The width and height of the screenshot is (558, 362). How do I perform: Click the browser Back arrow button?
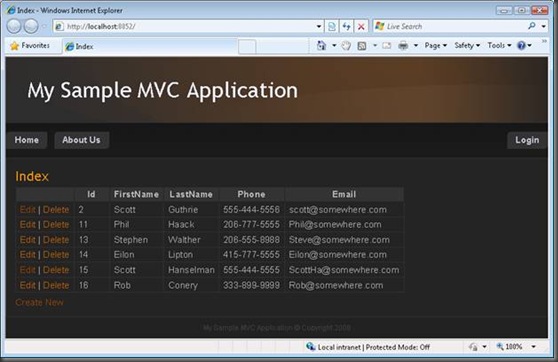click(14, 26)
